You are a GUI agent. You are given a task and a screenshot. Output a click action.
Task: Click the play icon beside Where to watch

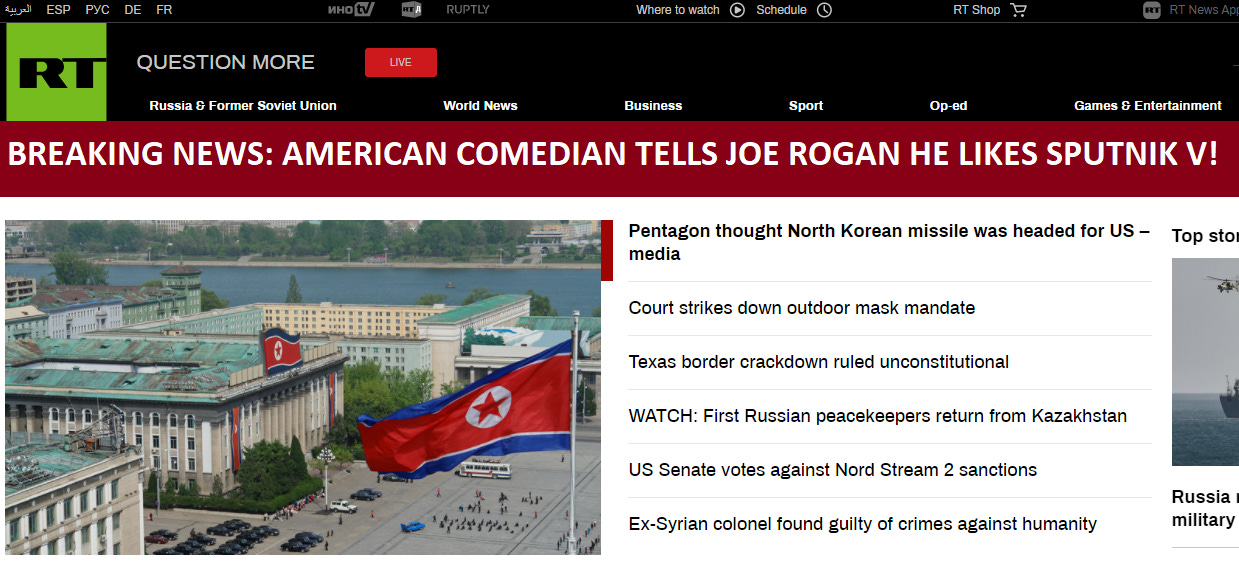click(x=737, y=10)
